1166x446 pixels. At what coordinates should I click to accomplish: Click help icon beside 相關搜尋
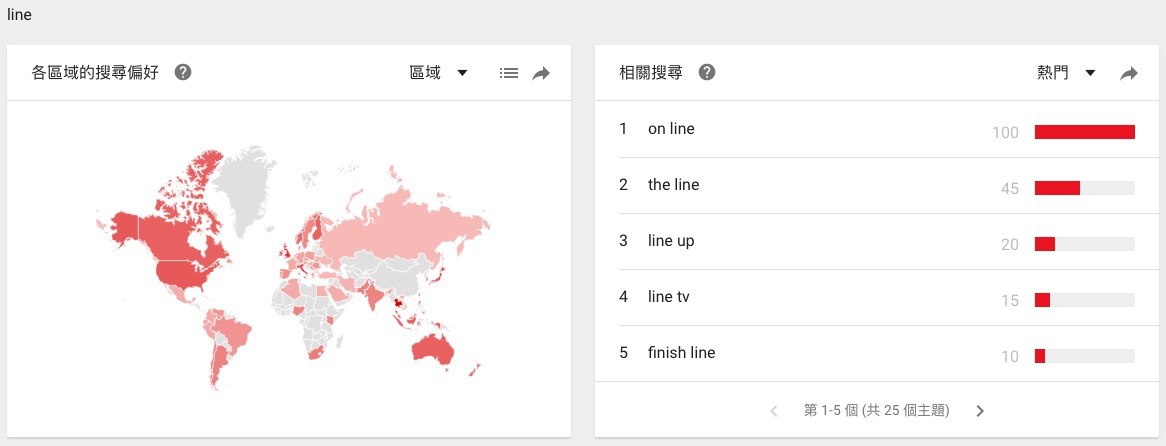click(x=707, y=73)
